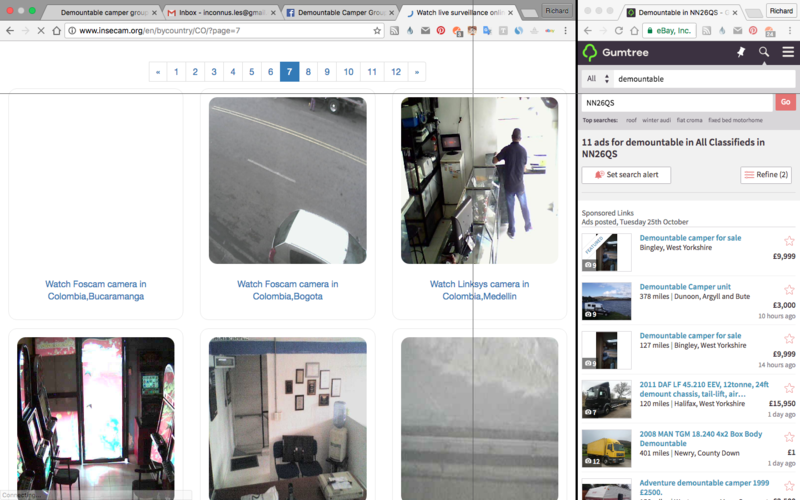Click Set search alert button

point(626,174)
